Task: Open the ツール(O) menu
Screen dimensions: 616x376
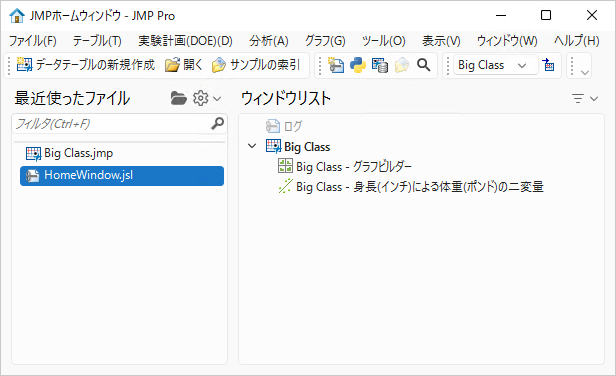Action: [x=383, y=40]
